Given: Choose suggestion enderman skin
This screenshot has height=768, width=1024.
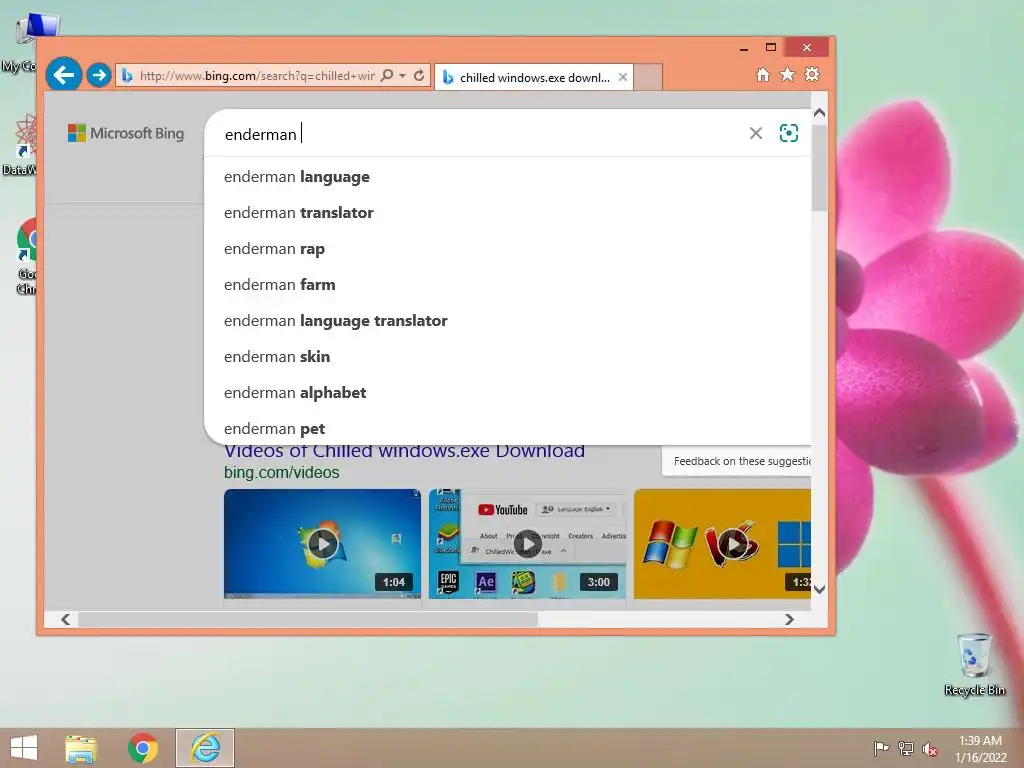Looking at the screenshot, I should click(507, 357).
